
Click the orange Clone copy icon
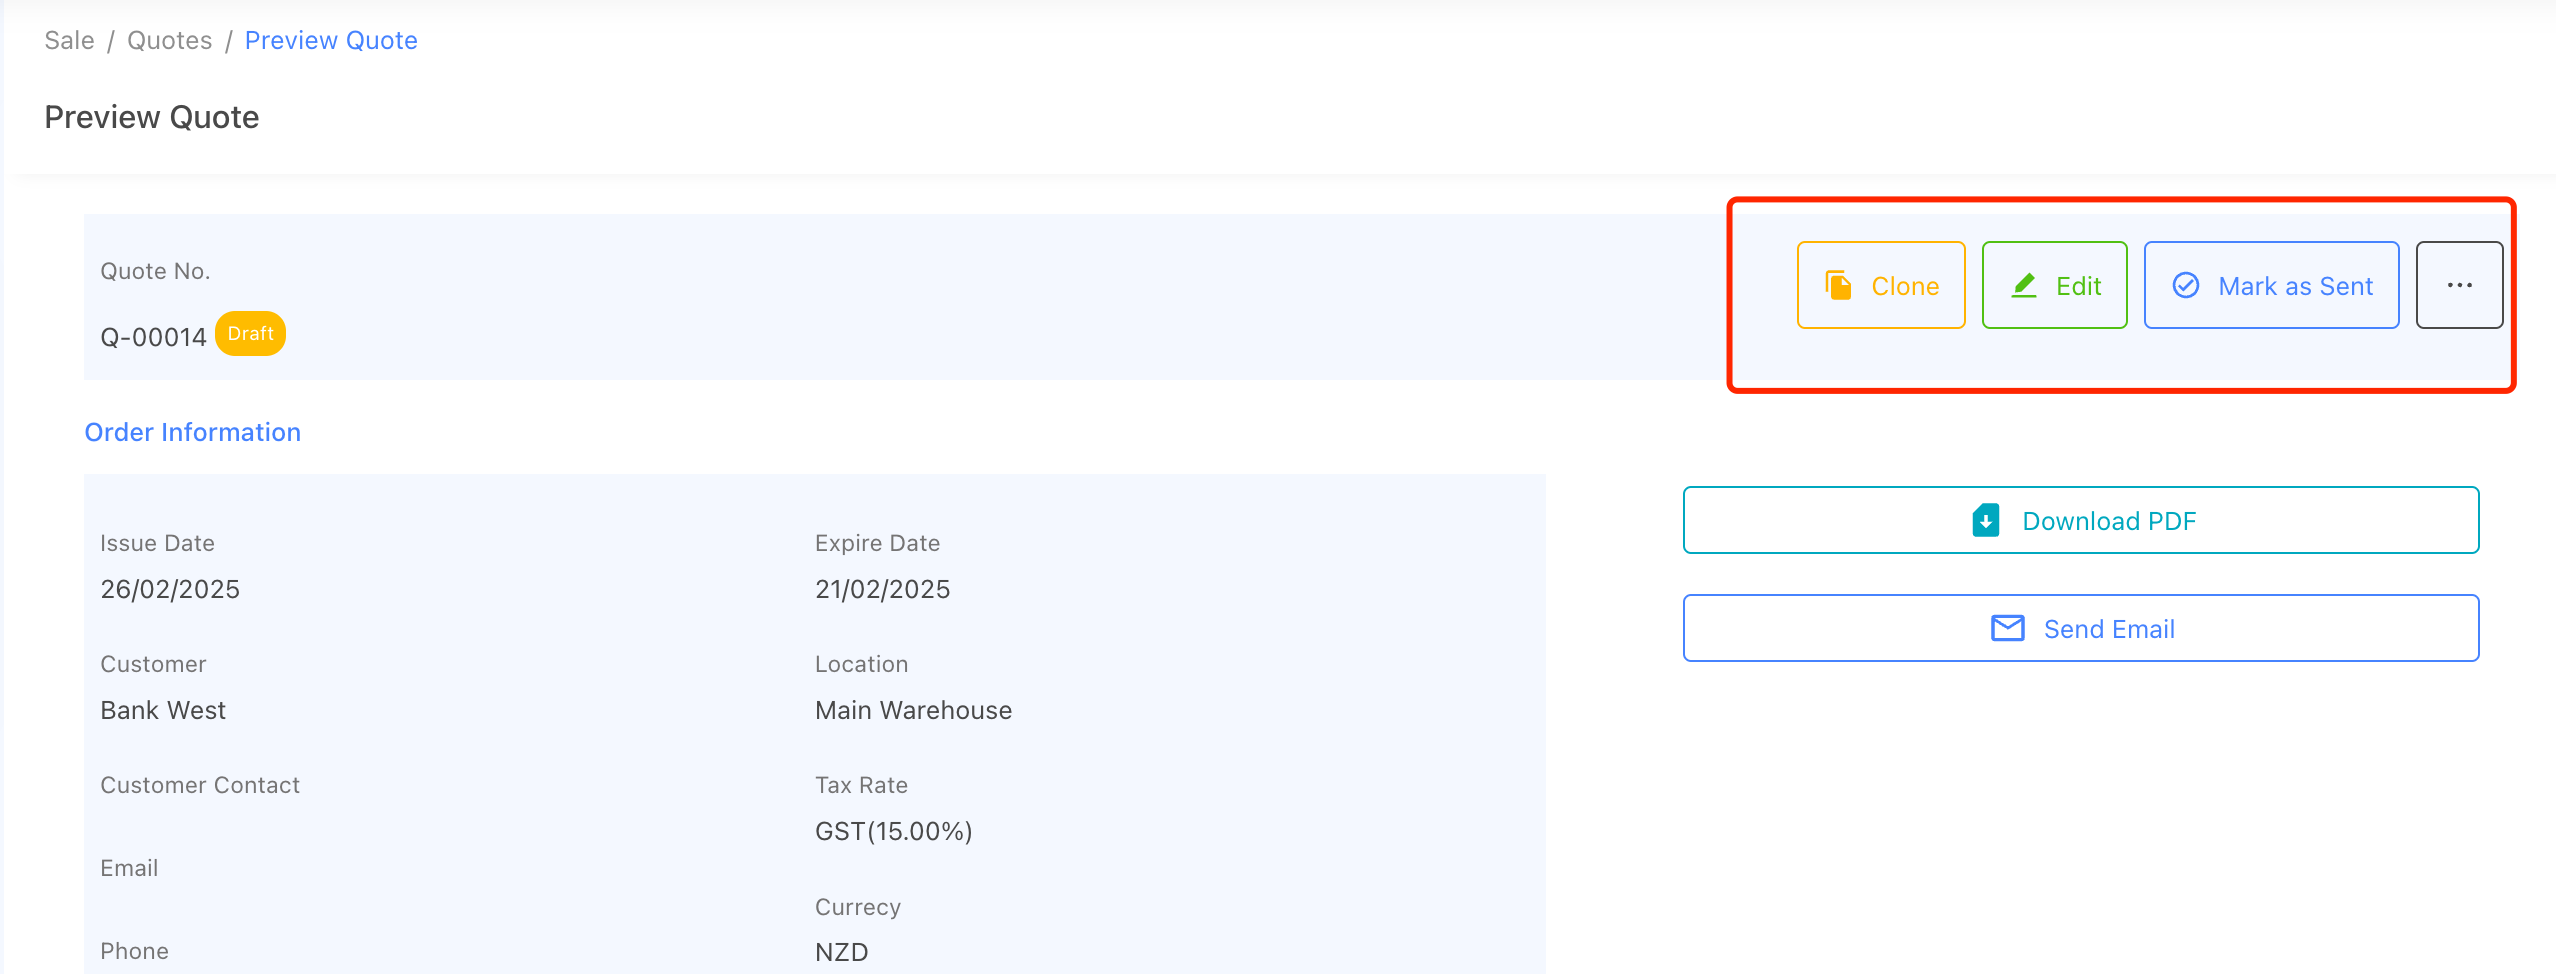pos(1838,286)
